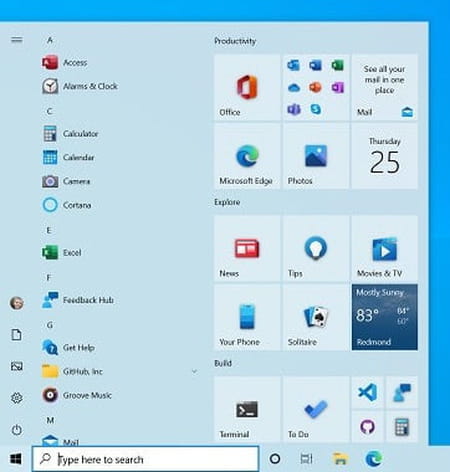The height and width of the screenshot is (472, 450).
Task: Open the Tips tile
Action: pyautogui.click(x=316, y=248)
